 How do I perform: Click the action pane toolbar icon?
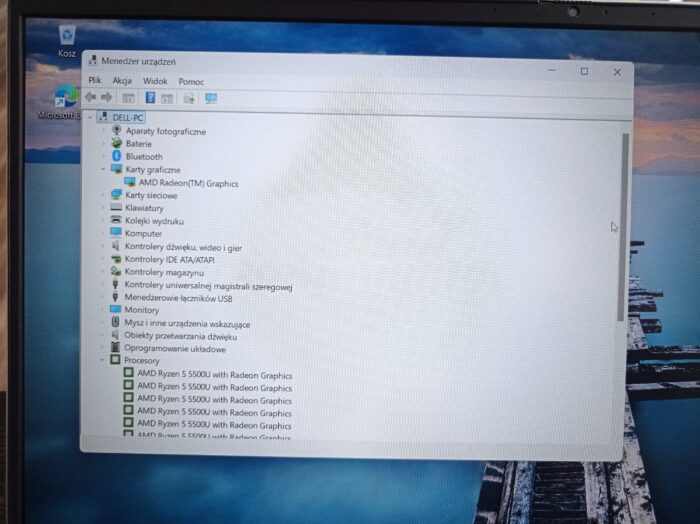click(167, 98)
